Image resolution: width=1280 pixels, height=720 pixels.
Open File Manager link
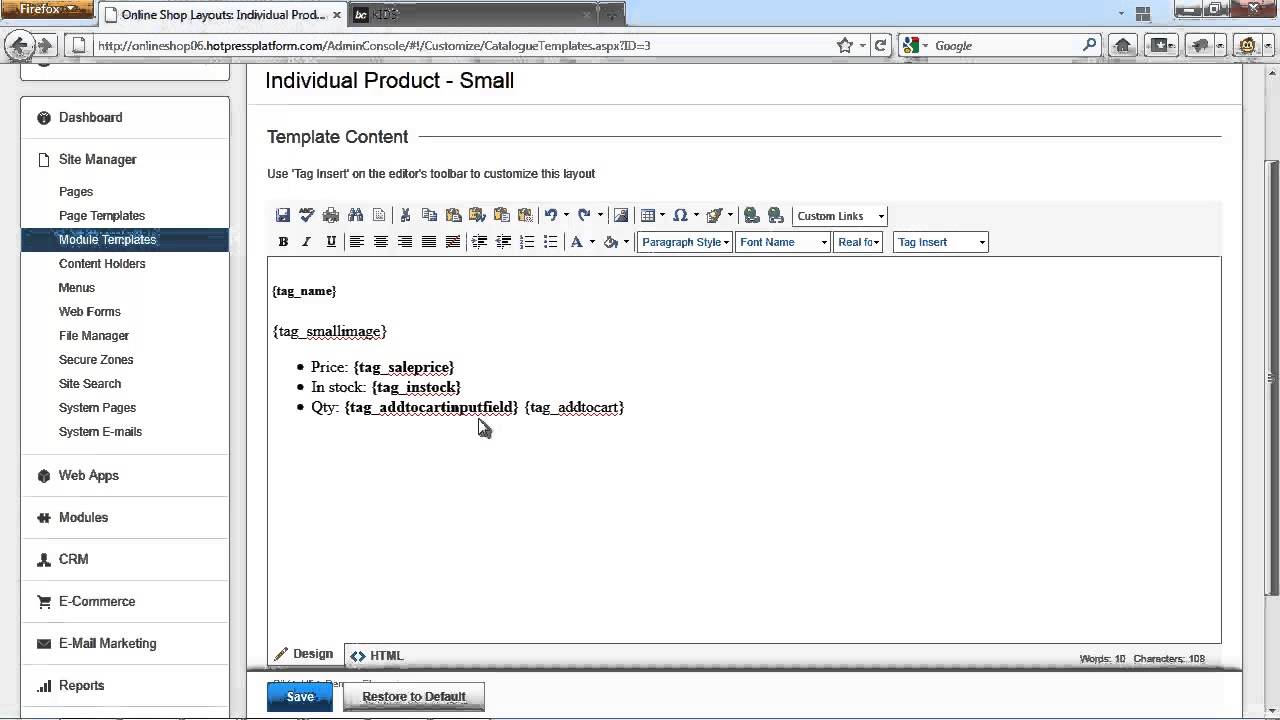94,335
